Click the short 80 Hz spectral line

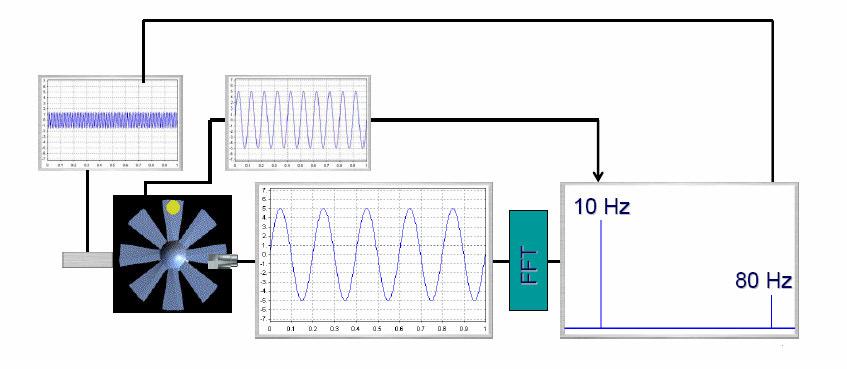pos(771,311)
